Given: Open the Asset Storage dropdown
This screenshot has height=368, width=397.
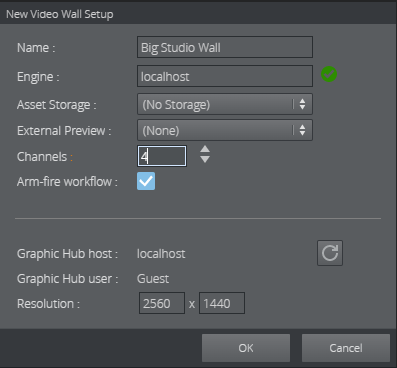Looking at the screenshot, I should [x=225, y=104].
